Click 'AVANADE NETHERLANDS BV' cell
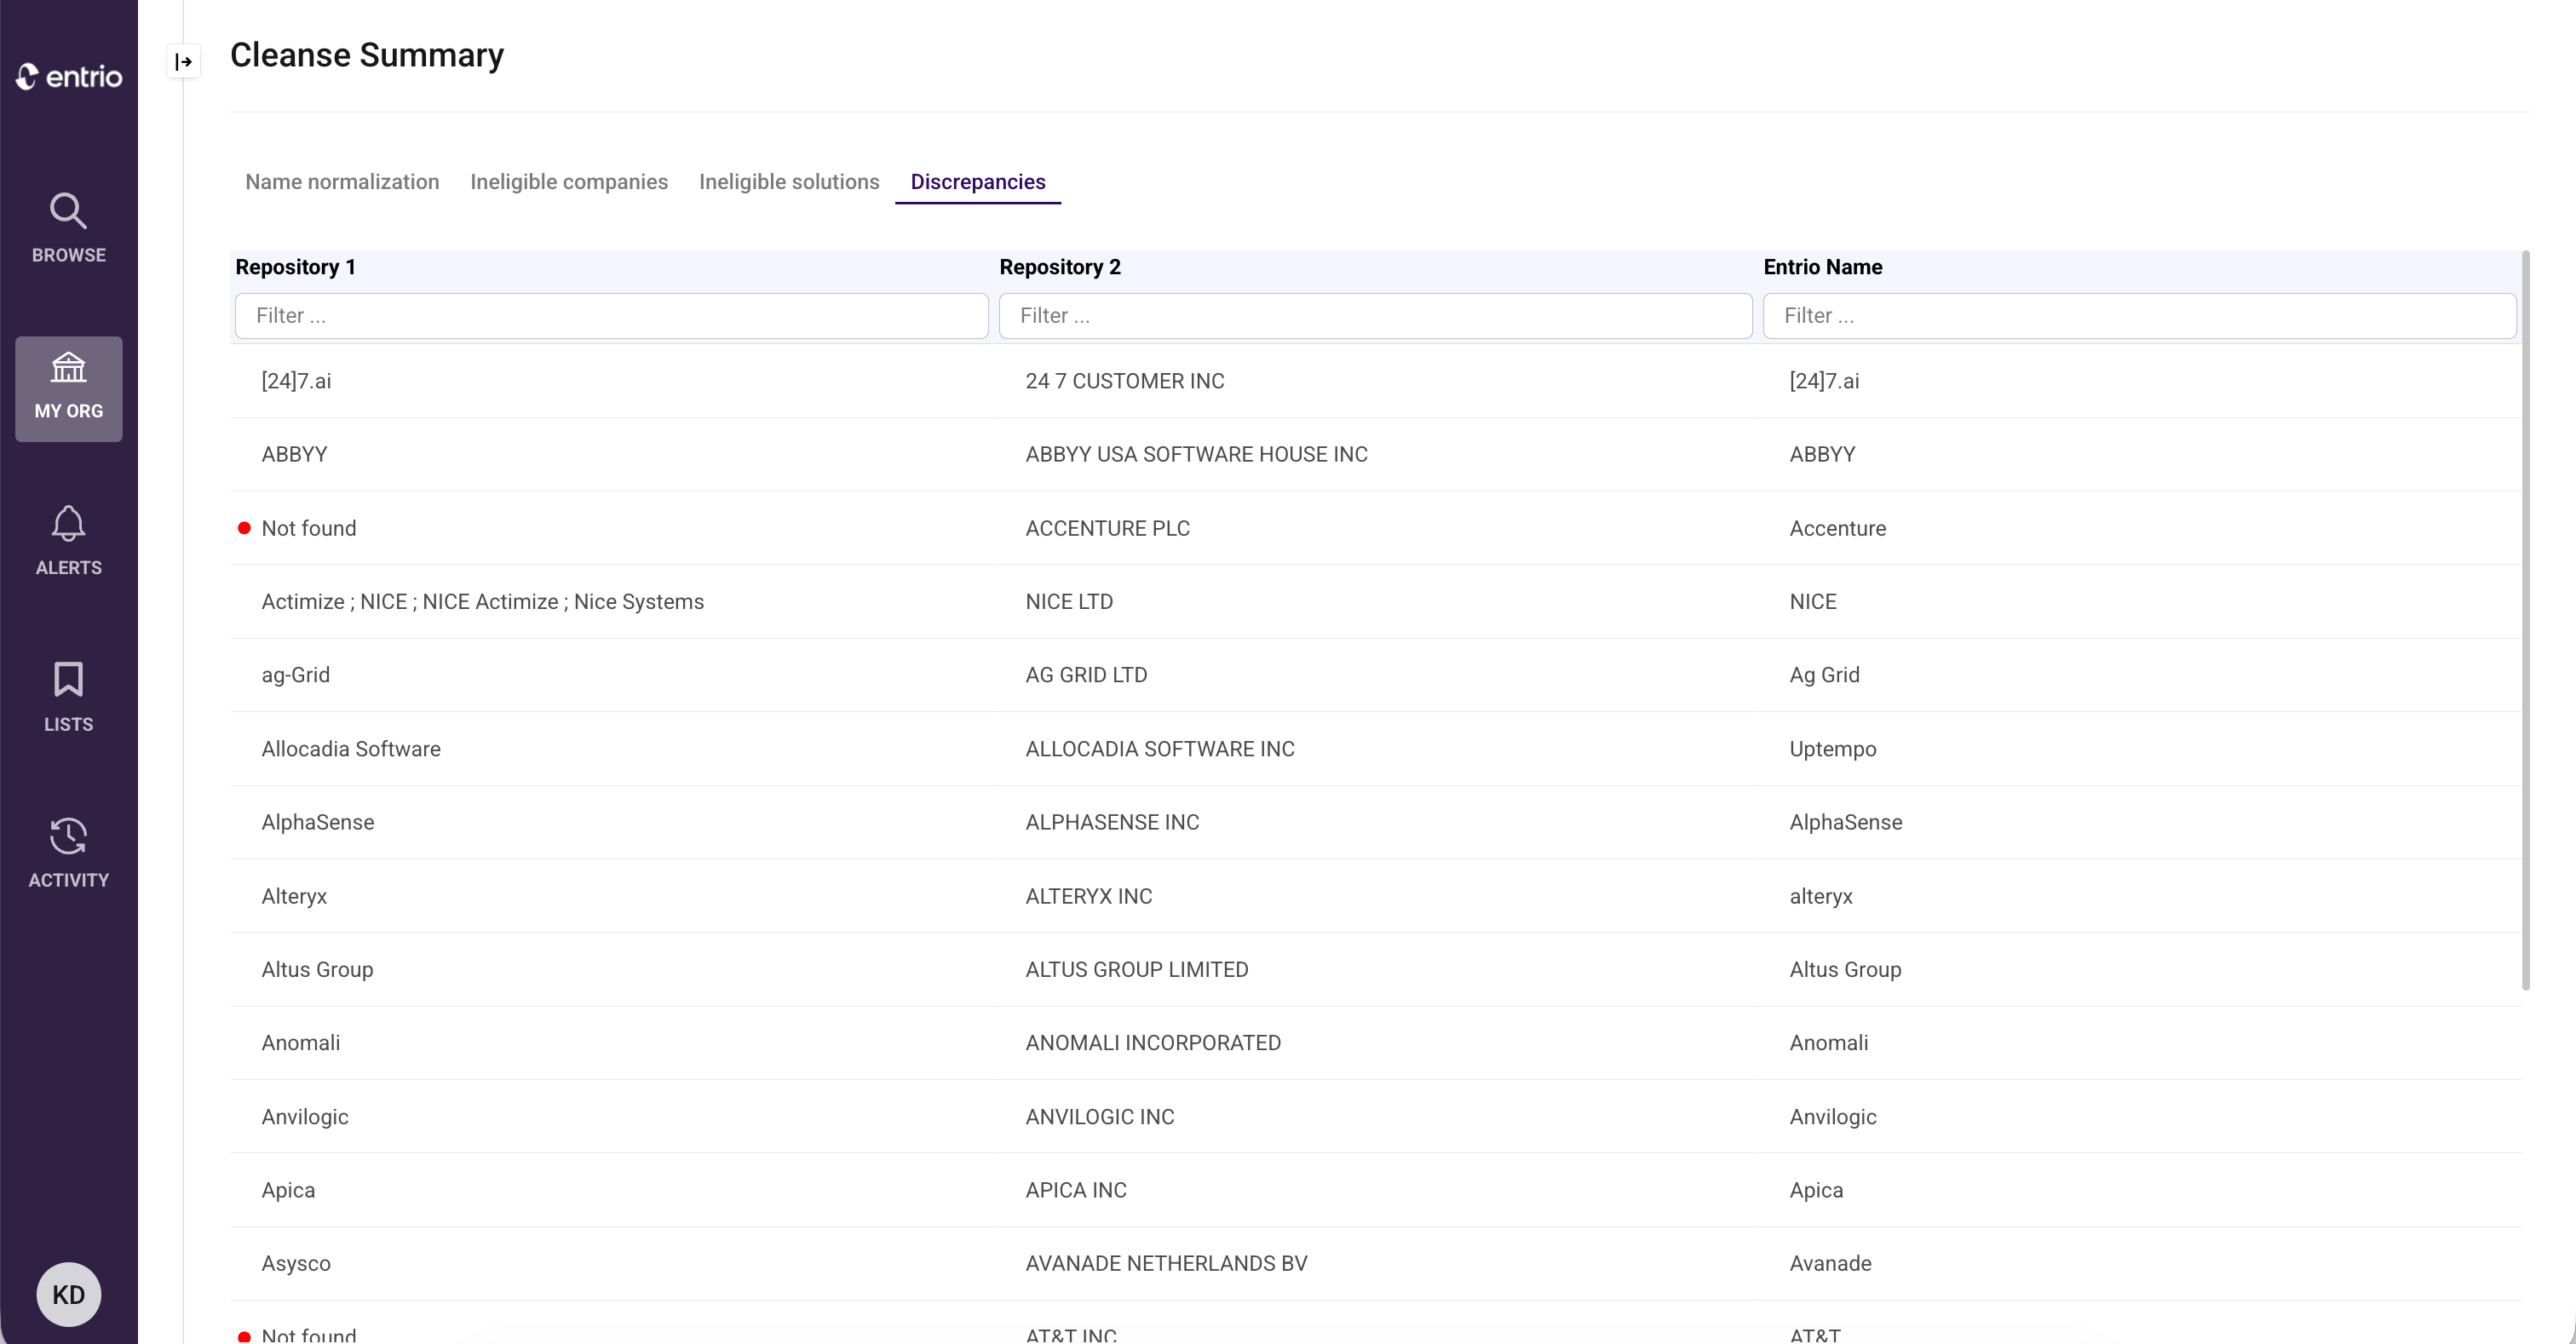Viewport: 2576px width, 1344px height. (x=1166, y=1263)
